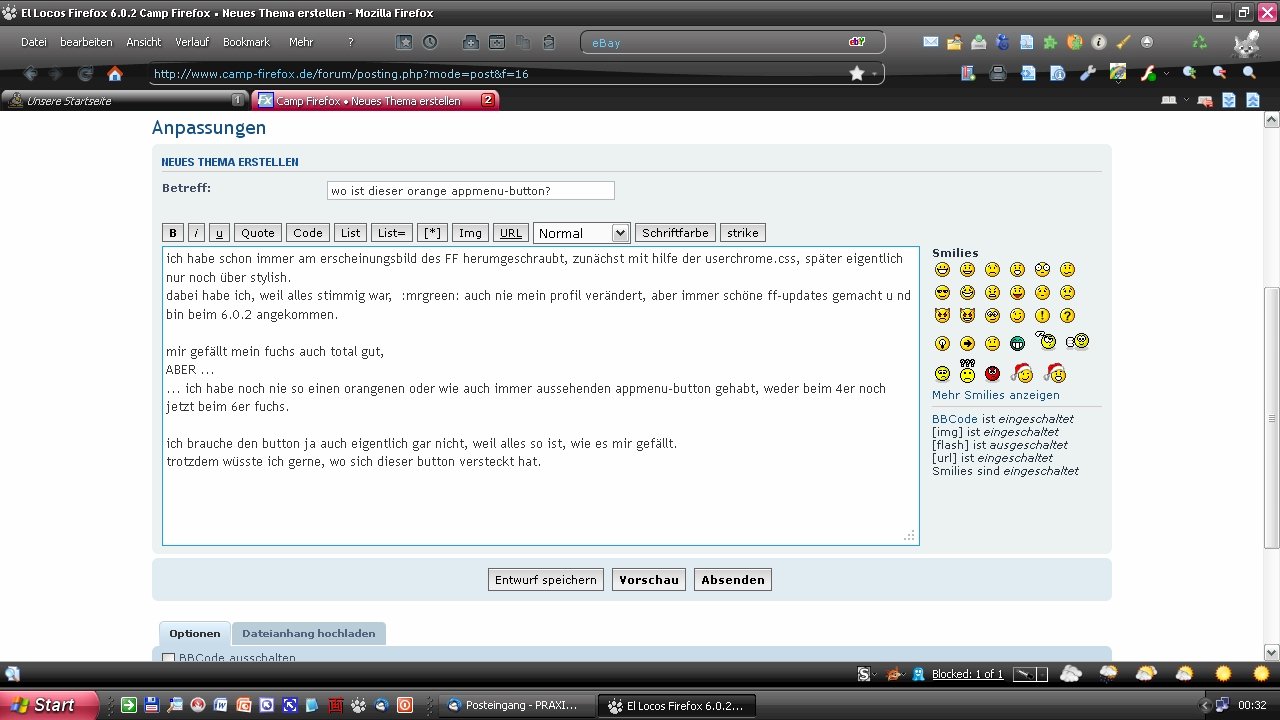This screenshot has width=1280, height=720.
Task: Zoom out with magnifier minus icon
Action: (1219, 73)
